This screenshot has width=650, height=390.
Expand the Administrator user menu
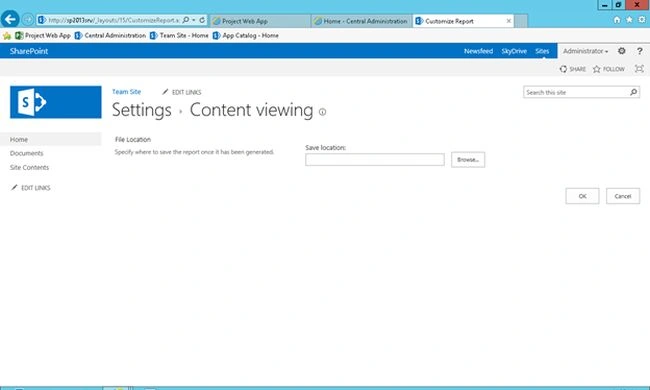(x=585, y=51)
